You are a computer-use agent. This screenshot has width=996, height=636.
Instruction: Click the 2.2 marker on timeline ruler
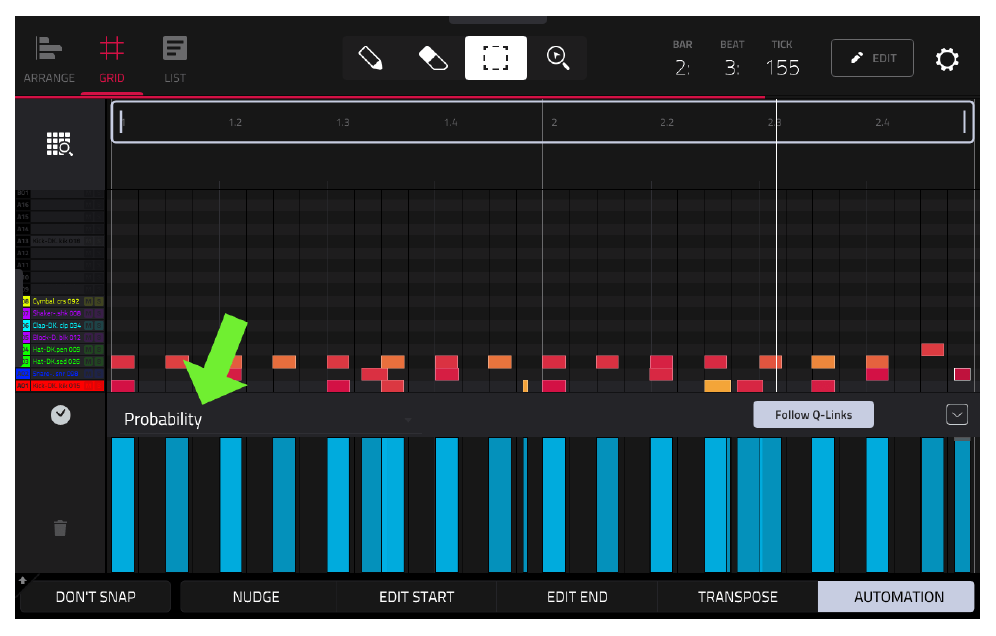666,122
